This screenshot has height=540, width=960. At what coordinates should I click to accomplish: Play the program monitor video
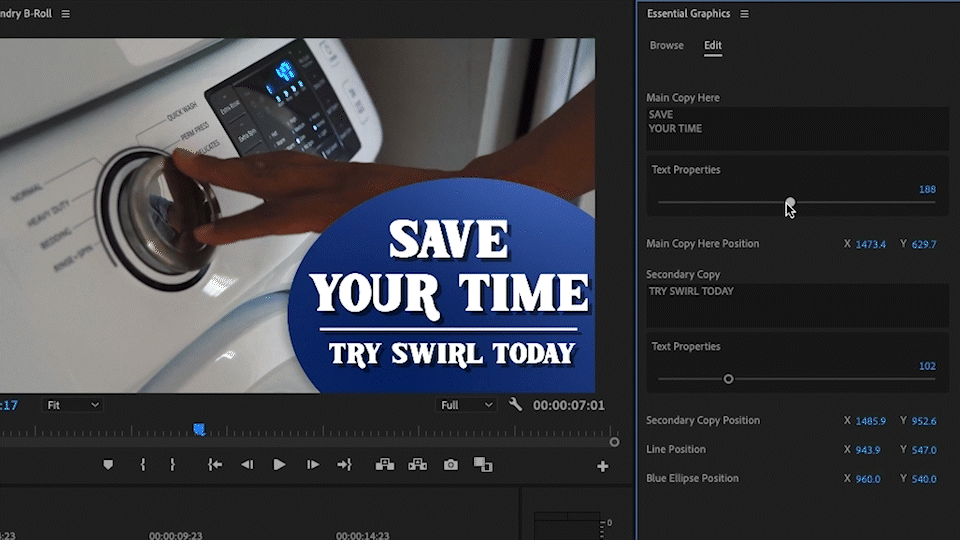coord(279,465)
